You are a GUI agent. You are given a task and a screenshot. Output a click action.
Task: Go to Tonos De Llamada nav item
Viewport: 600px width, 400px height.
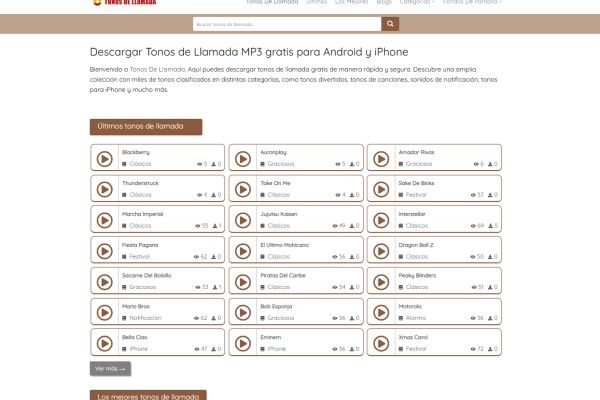tap(272, 2)
